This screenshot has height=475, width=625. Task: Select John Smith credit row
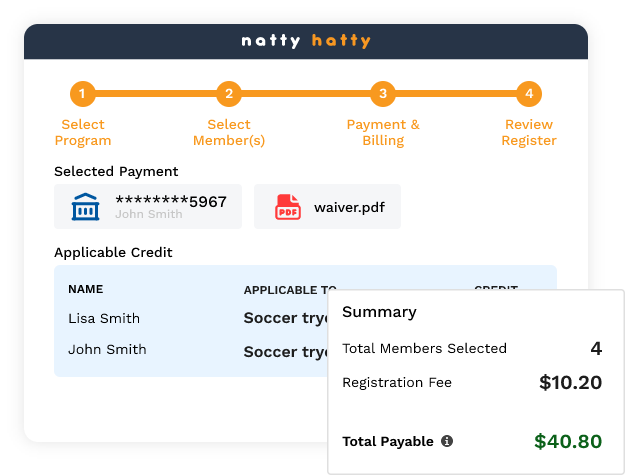[107, 350]
